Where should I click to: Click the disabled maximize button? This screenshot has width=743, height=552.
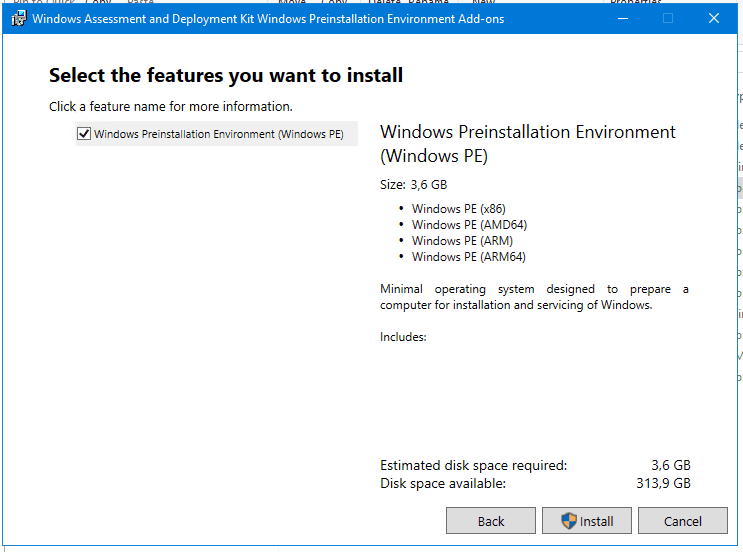pyautogui.click(x=668, y=19)
